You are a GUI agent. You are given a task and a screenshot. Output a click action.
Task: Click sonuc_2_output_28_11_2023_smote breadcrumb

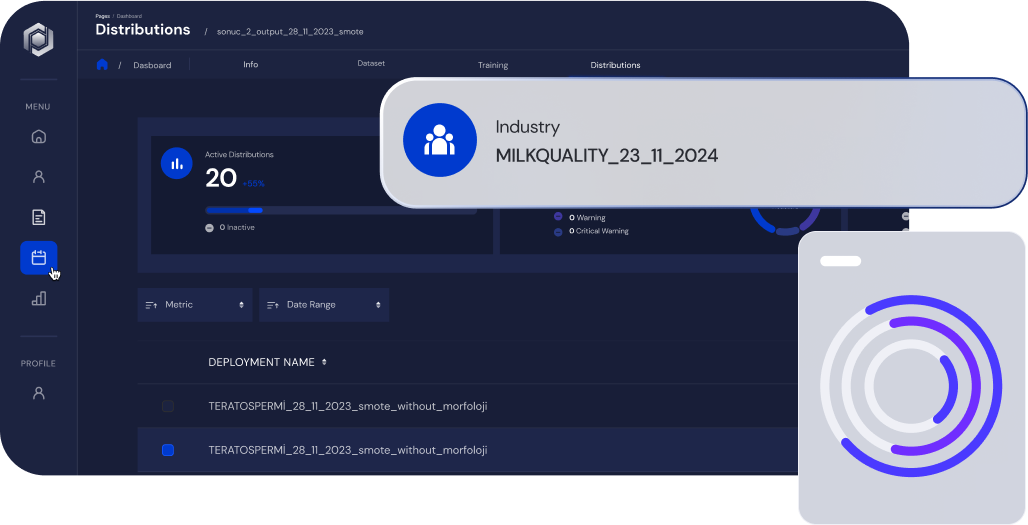[290, 31]
